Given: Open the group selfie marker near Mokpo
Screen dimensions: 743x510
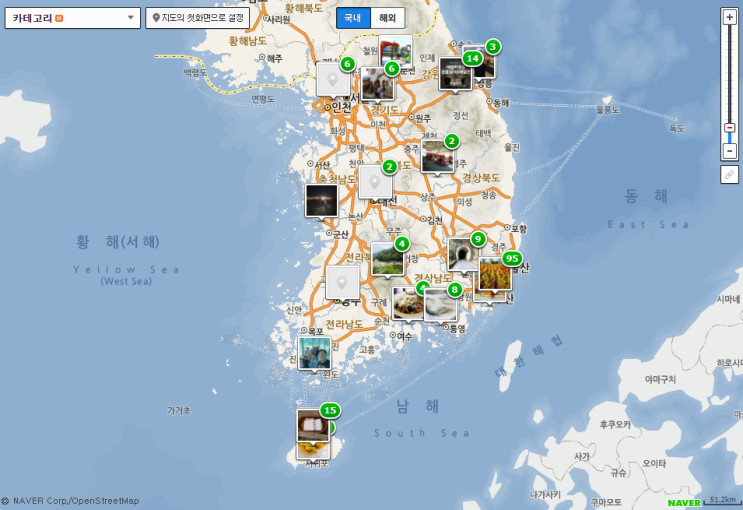Looking at the screenshot, I should tap(315, 354).
